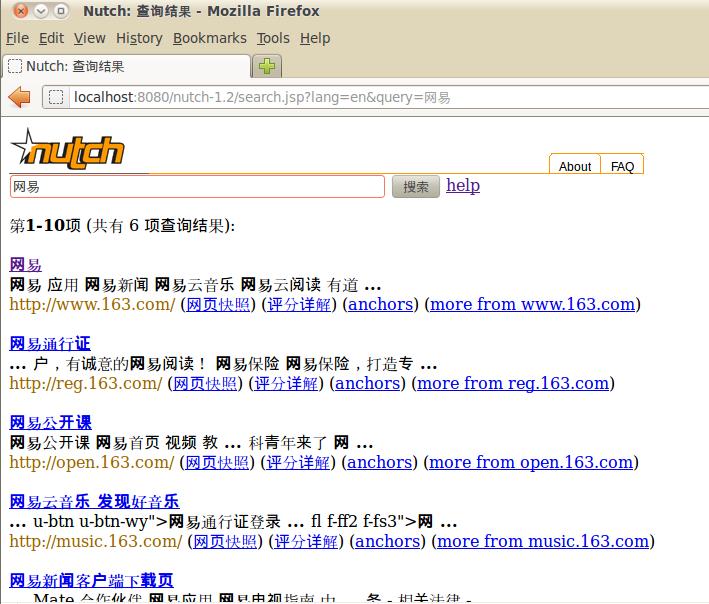Click the Firefox back arrow button
Image resolution: width=709 pixels, height=604 pixels.
[19, 97]
